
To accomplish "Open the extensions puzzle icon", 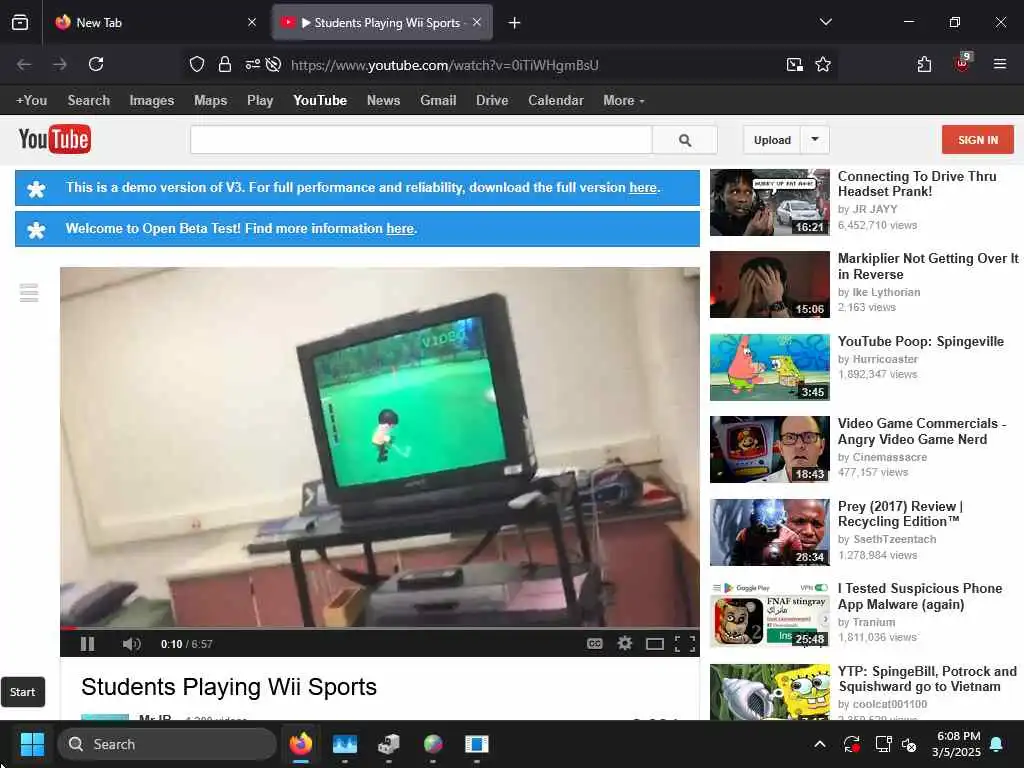I will [x=924, y=64].
